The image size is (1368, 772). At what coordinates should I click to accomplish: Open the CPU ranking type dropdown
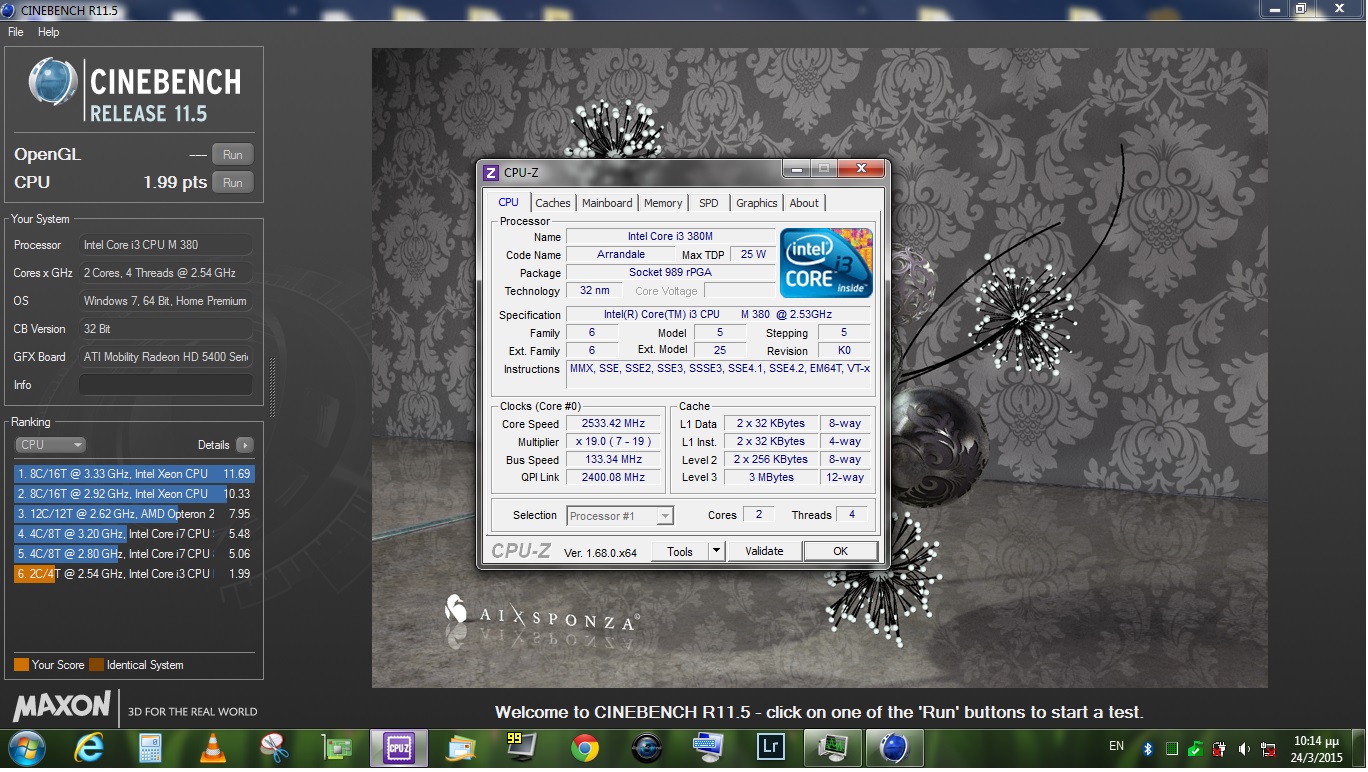(50, 445)
